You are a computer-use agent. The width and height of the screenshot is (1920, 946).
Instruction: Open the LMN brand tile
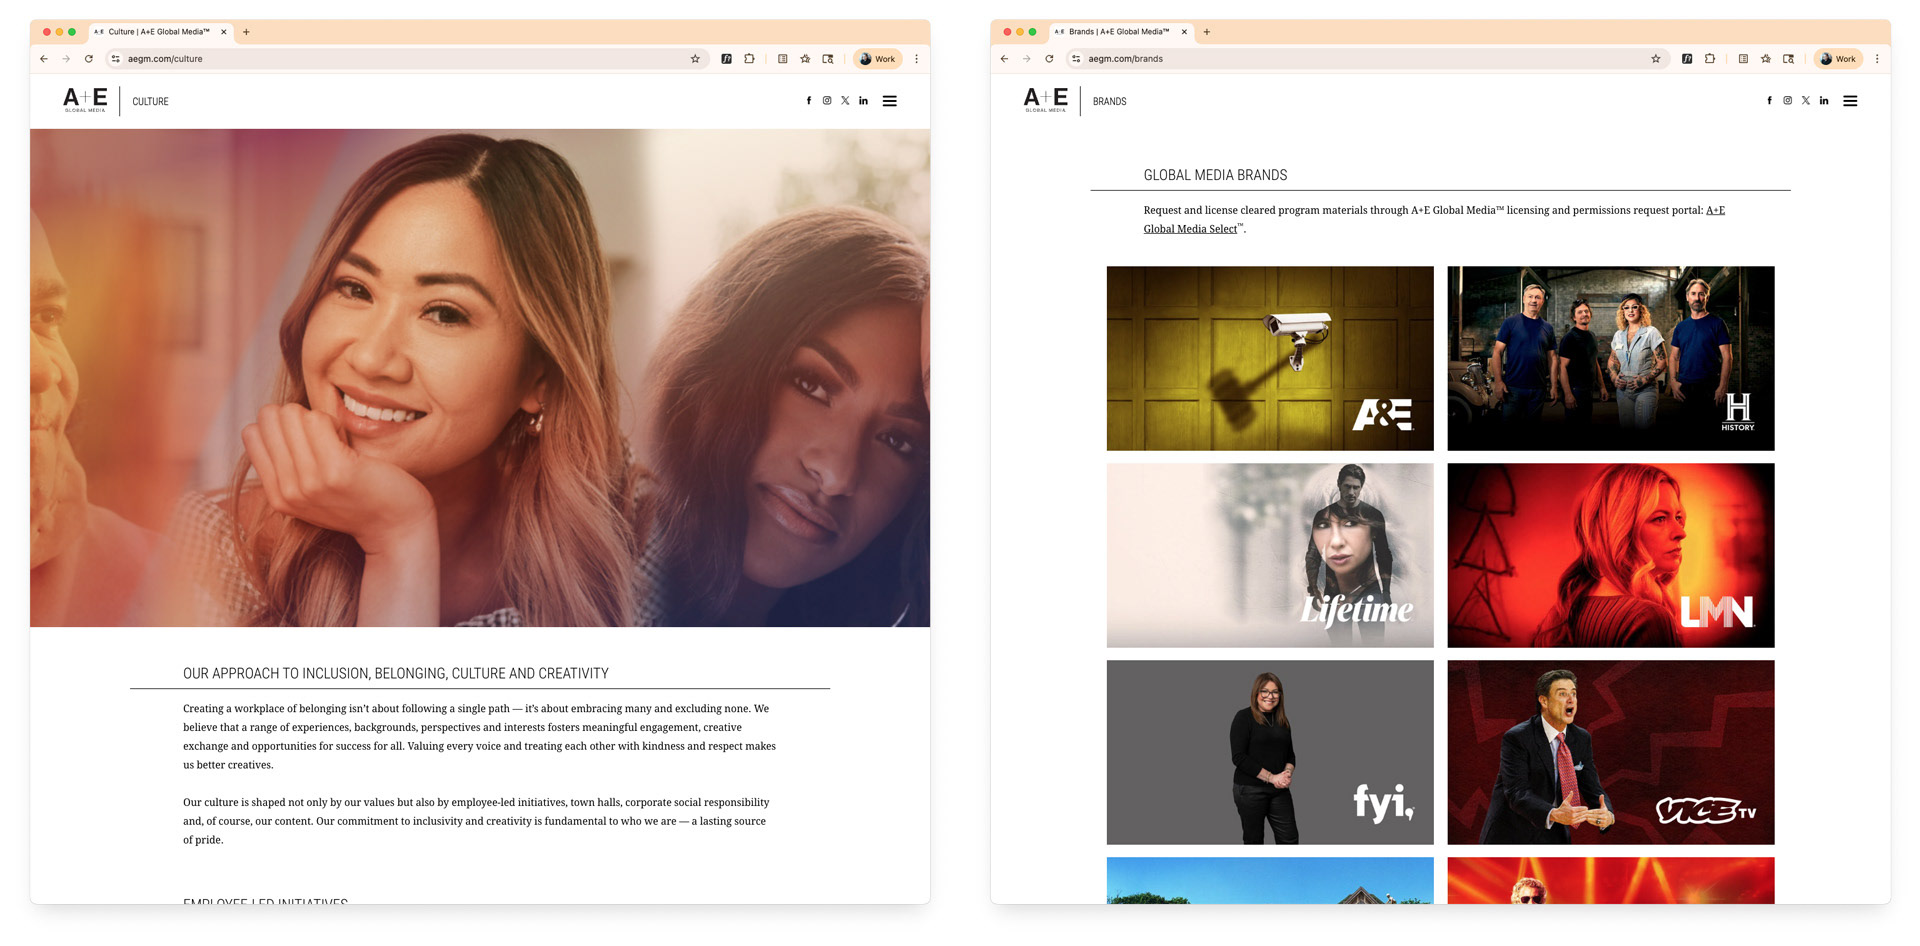[1611, 555]
